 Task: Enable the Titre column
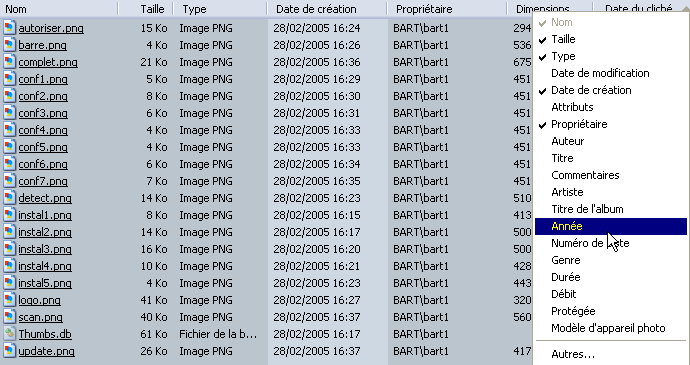[x=611, y=158]
